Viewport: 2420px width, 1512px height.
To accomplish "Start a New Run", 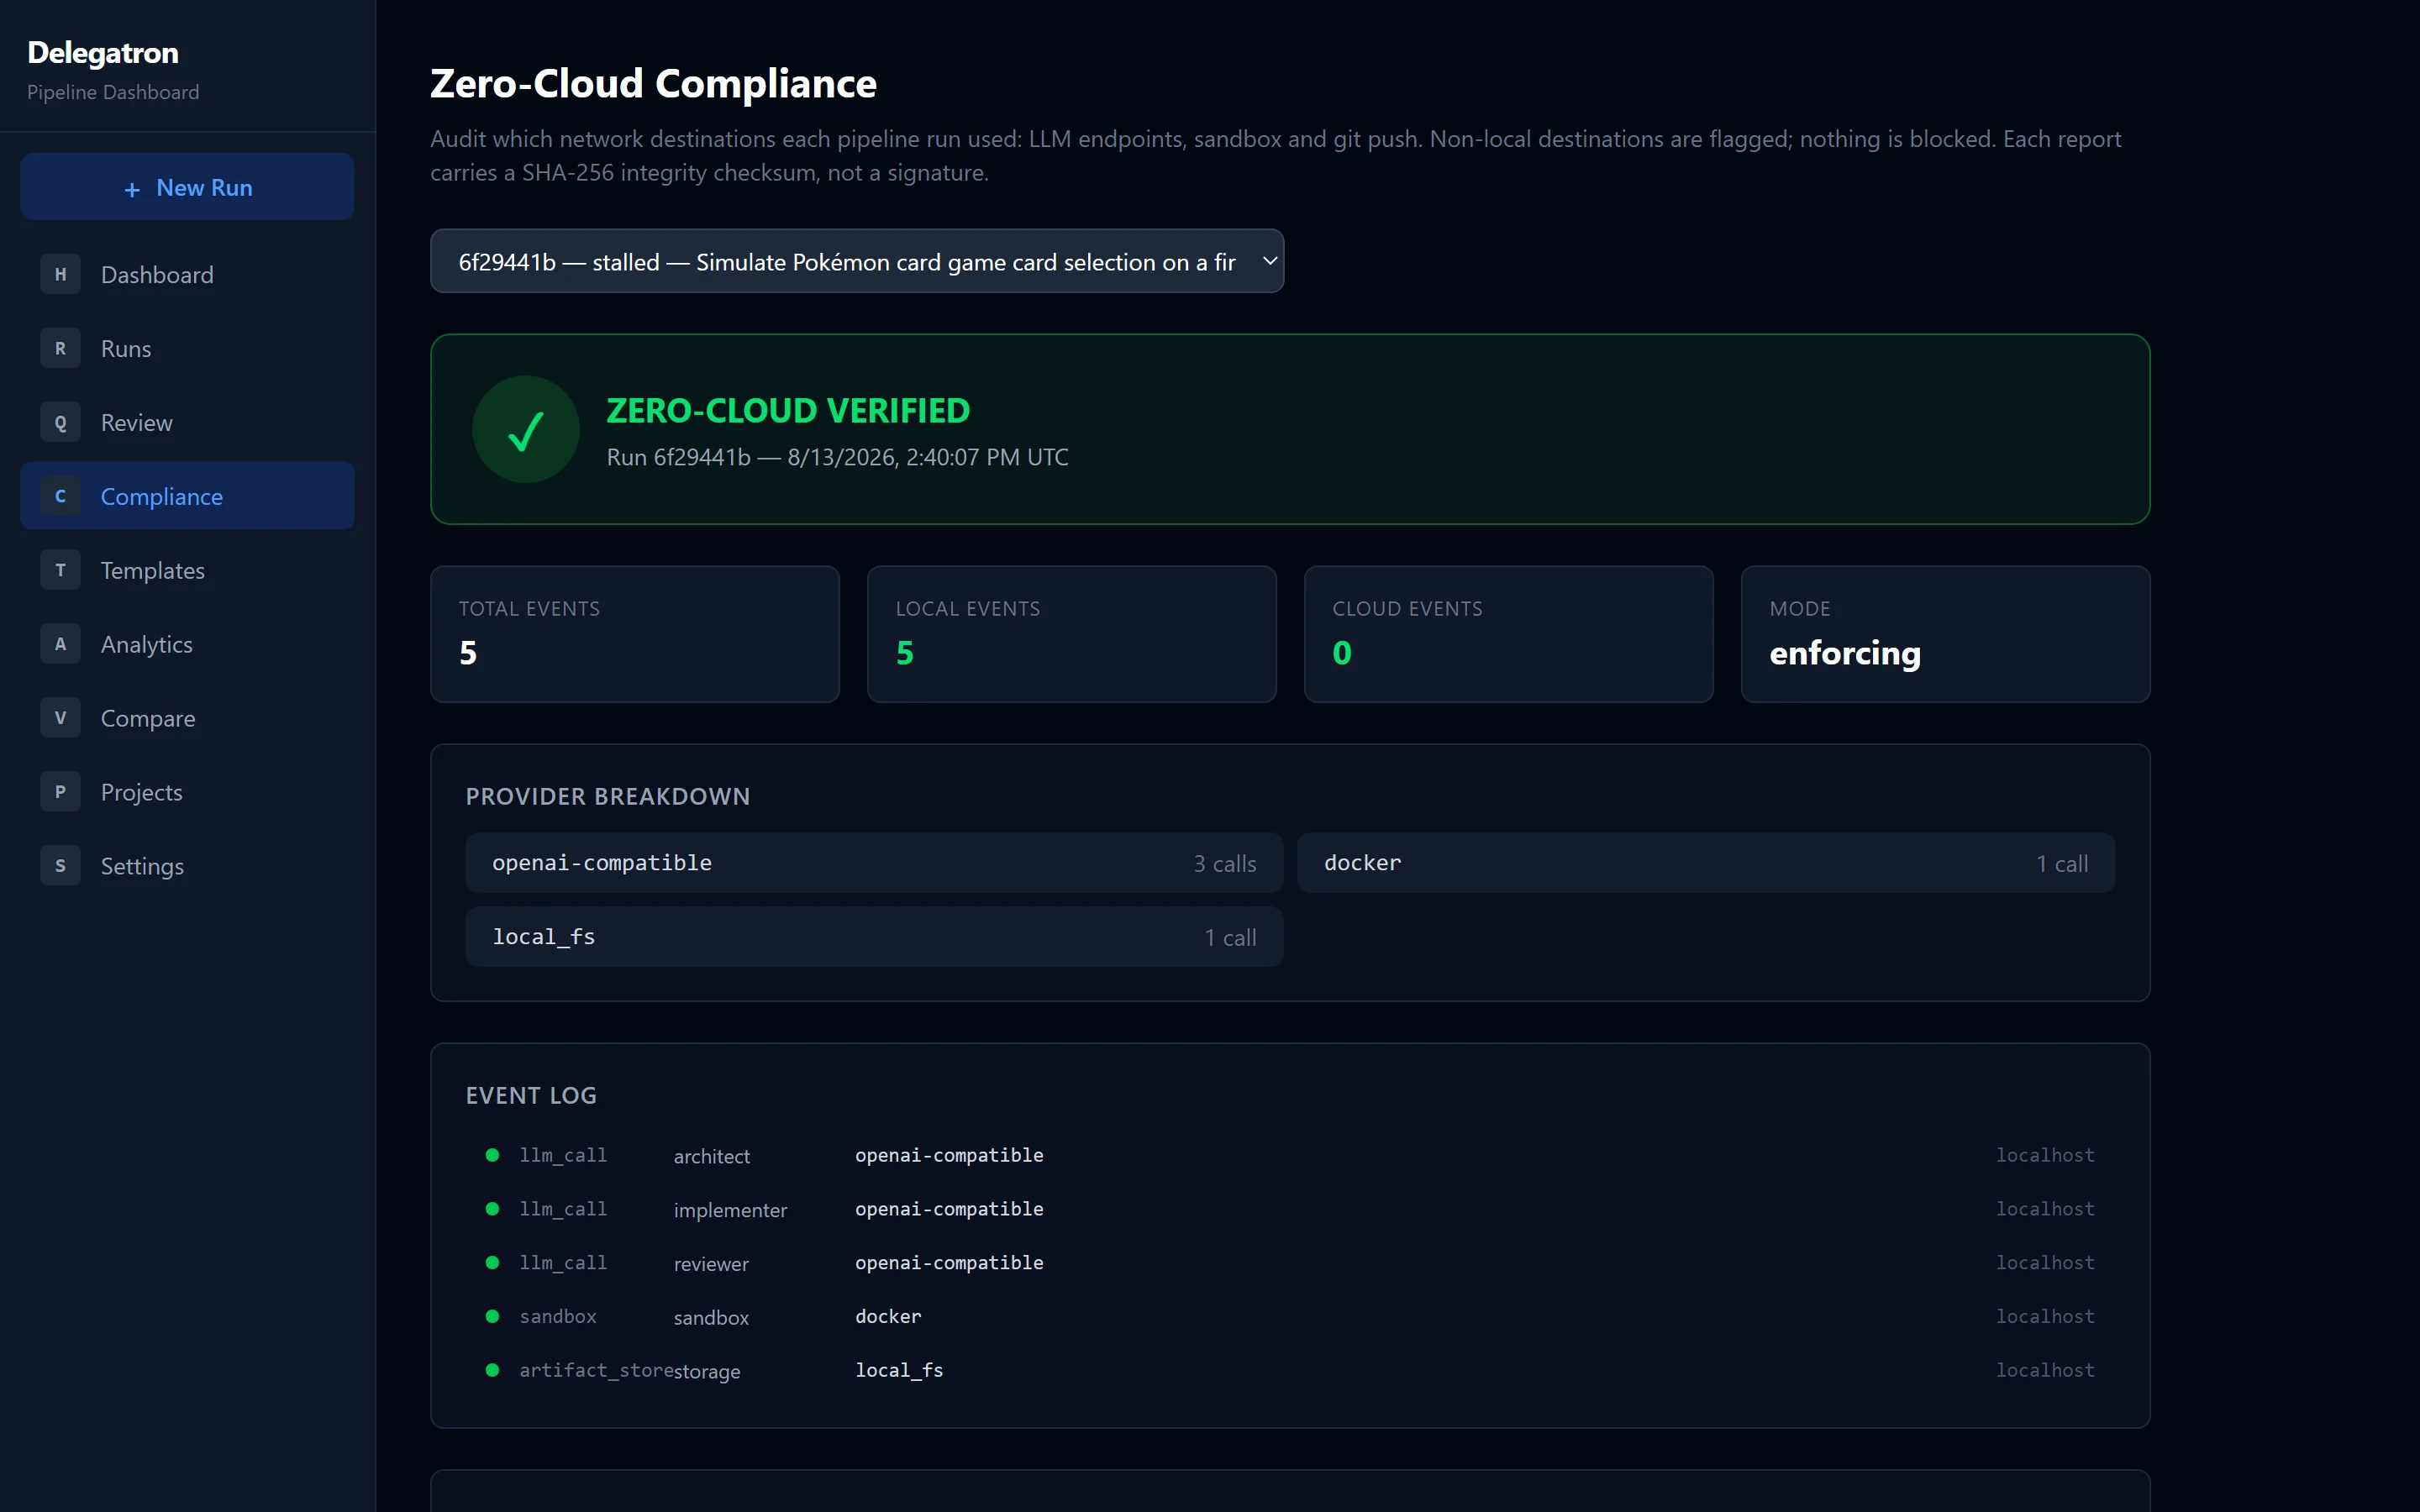I will pos(187,187).
